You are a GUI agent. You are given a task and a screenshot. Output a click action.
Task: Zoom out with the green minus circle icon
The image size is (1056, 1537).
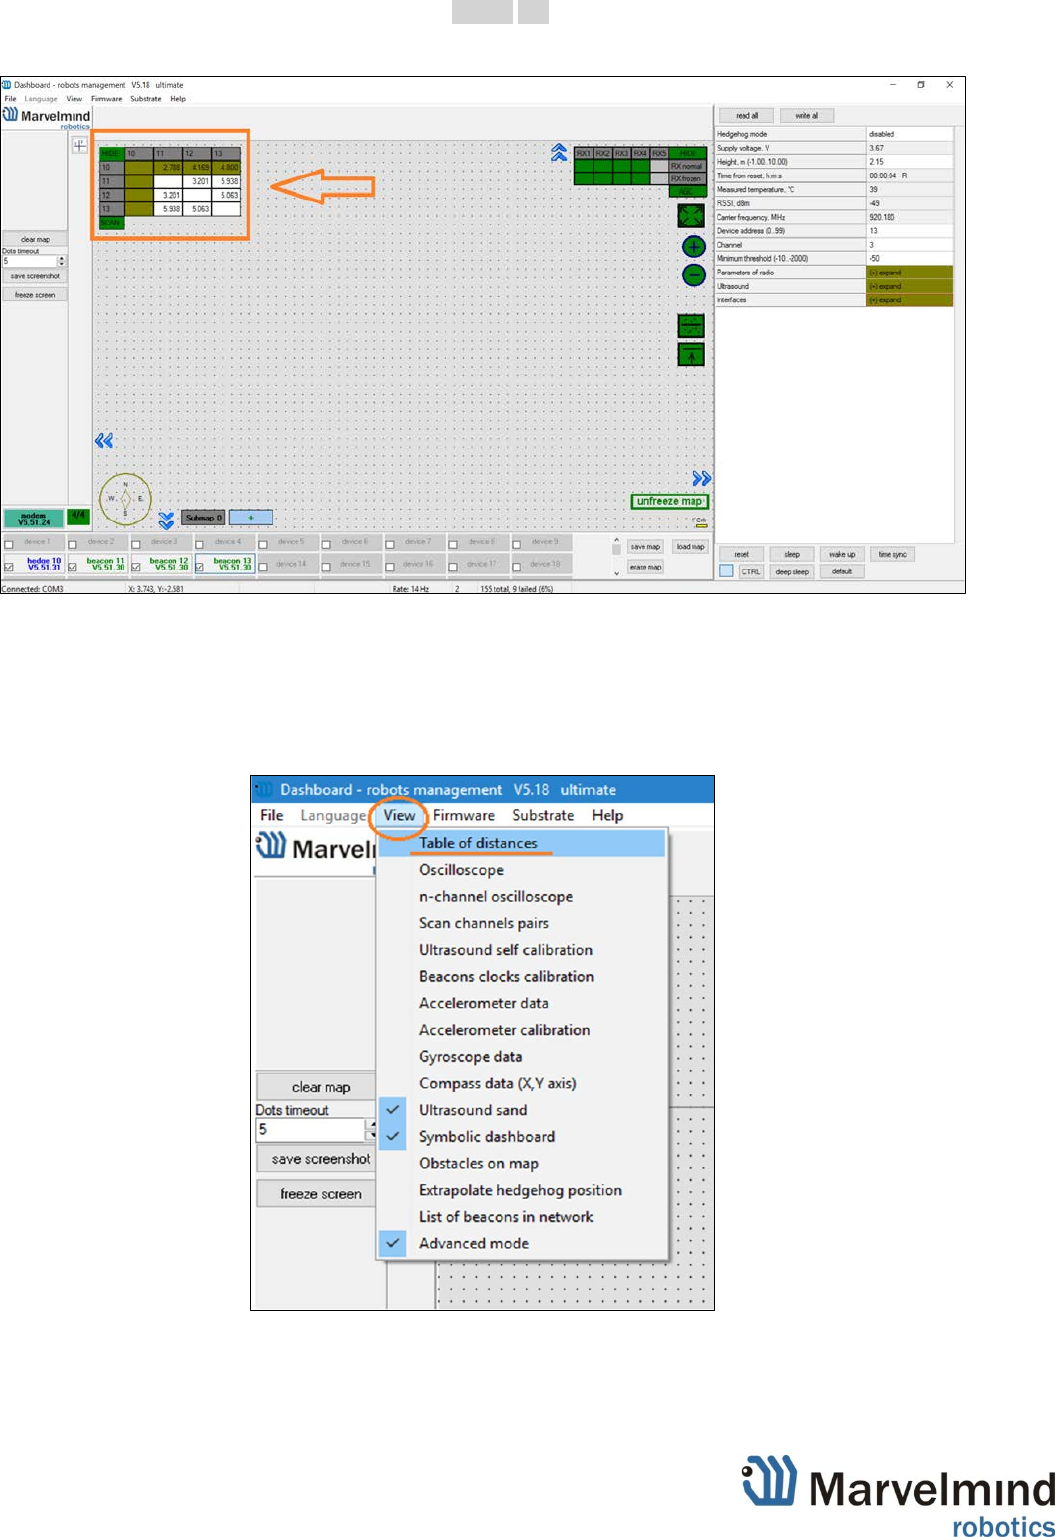[693, 274]
